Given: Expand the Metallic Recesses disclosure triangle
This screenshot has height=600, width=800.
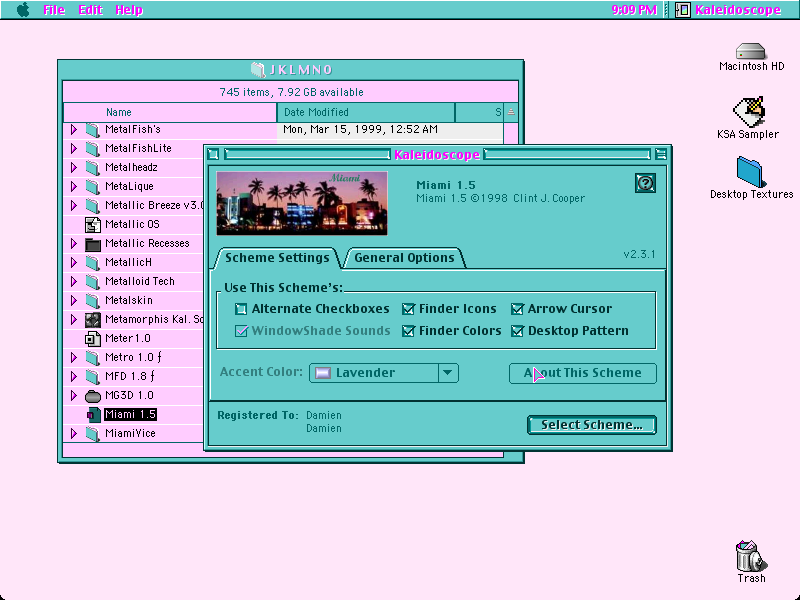Looking at the screenshot, I should click(73, 244).
